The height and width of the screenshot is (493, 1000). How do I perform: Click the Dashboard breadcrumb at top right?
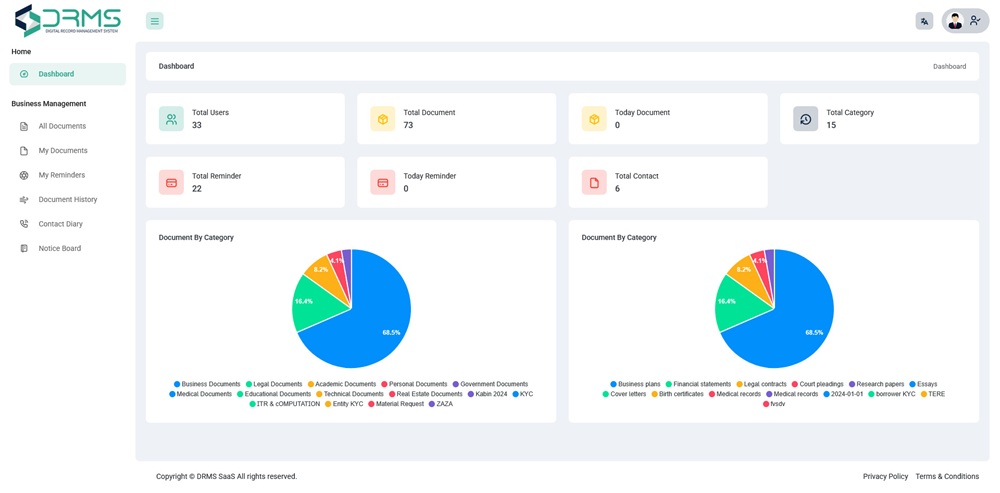click(x=949, y=67)
